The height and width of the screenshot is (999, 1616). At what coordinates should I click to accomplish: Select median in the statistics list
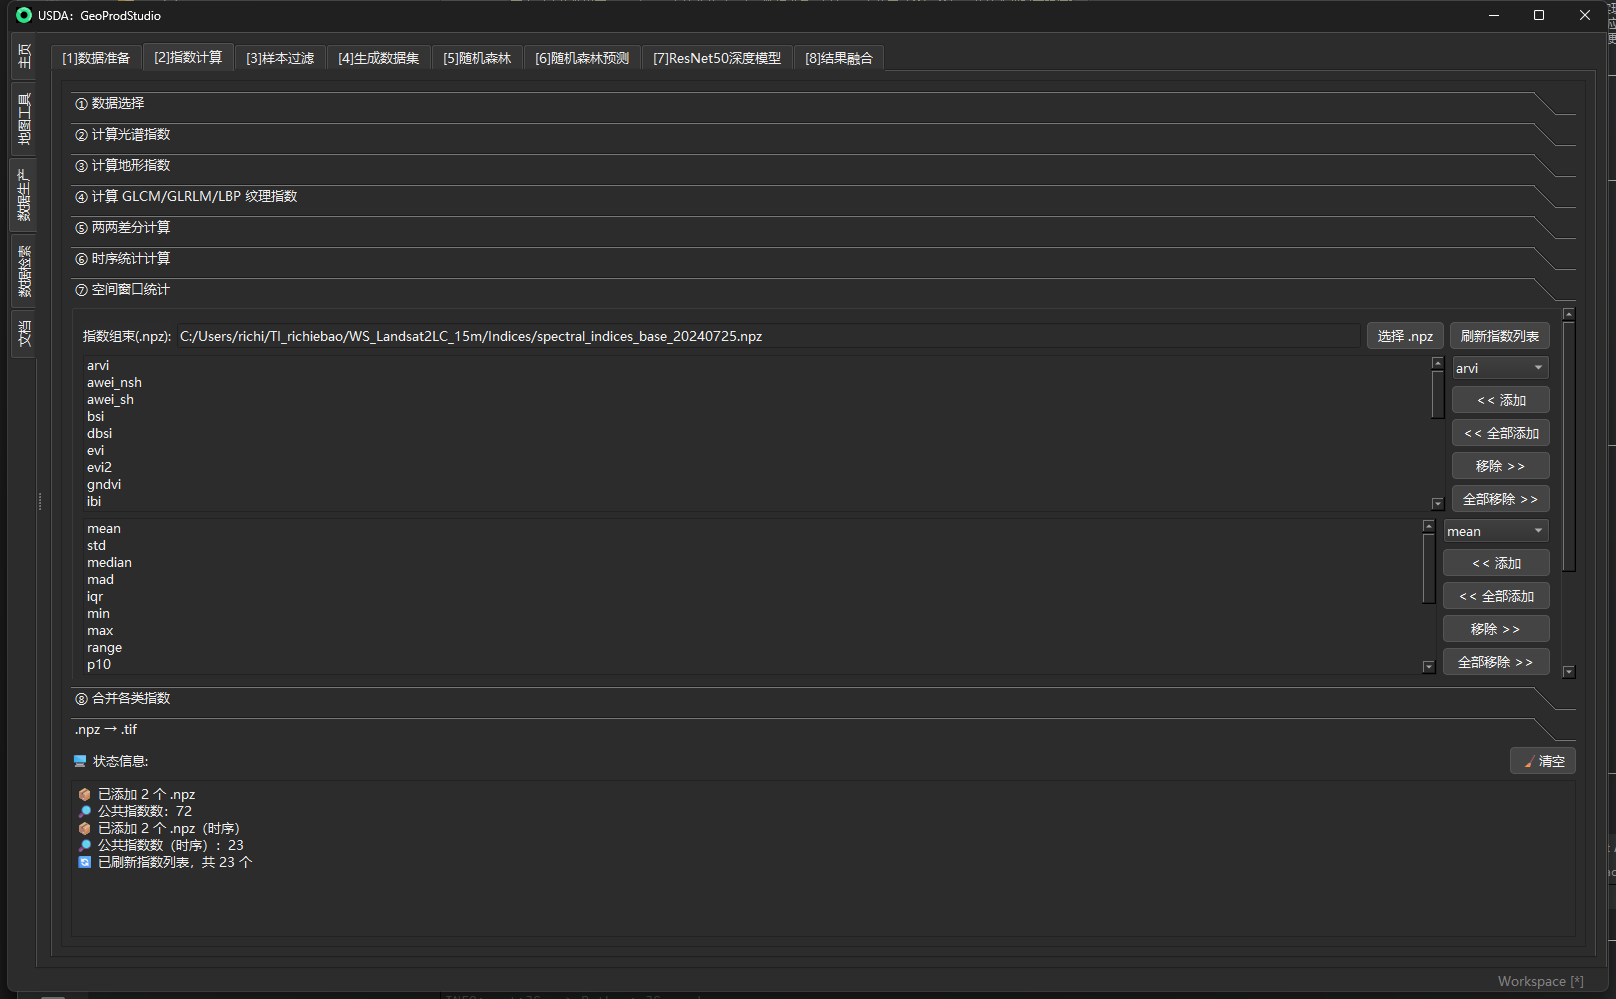[x=109, y=562]
